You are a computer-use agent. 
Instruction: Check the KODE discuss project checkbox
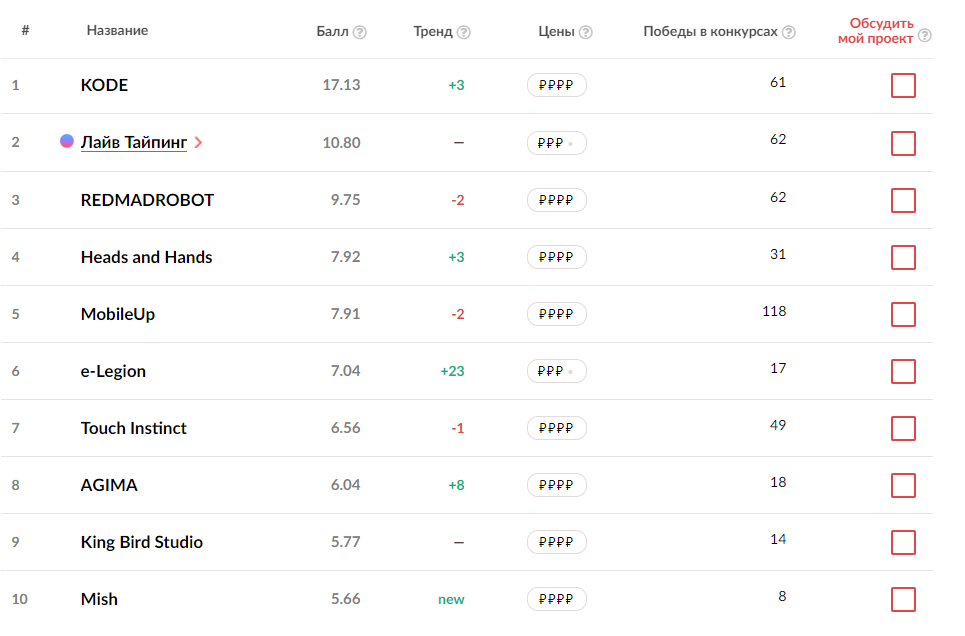[903, 86]
